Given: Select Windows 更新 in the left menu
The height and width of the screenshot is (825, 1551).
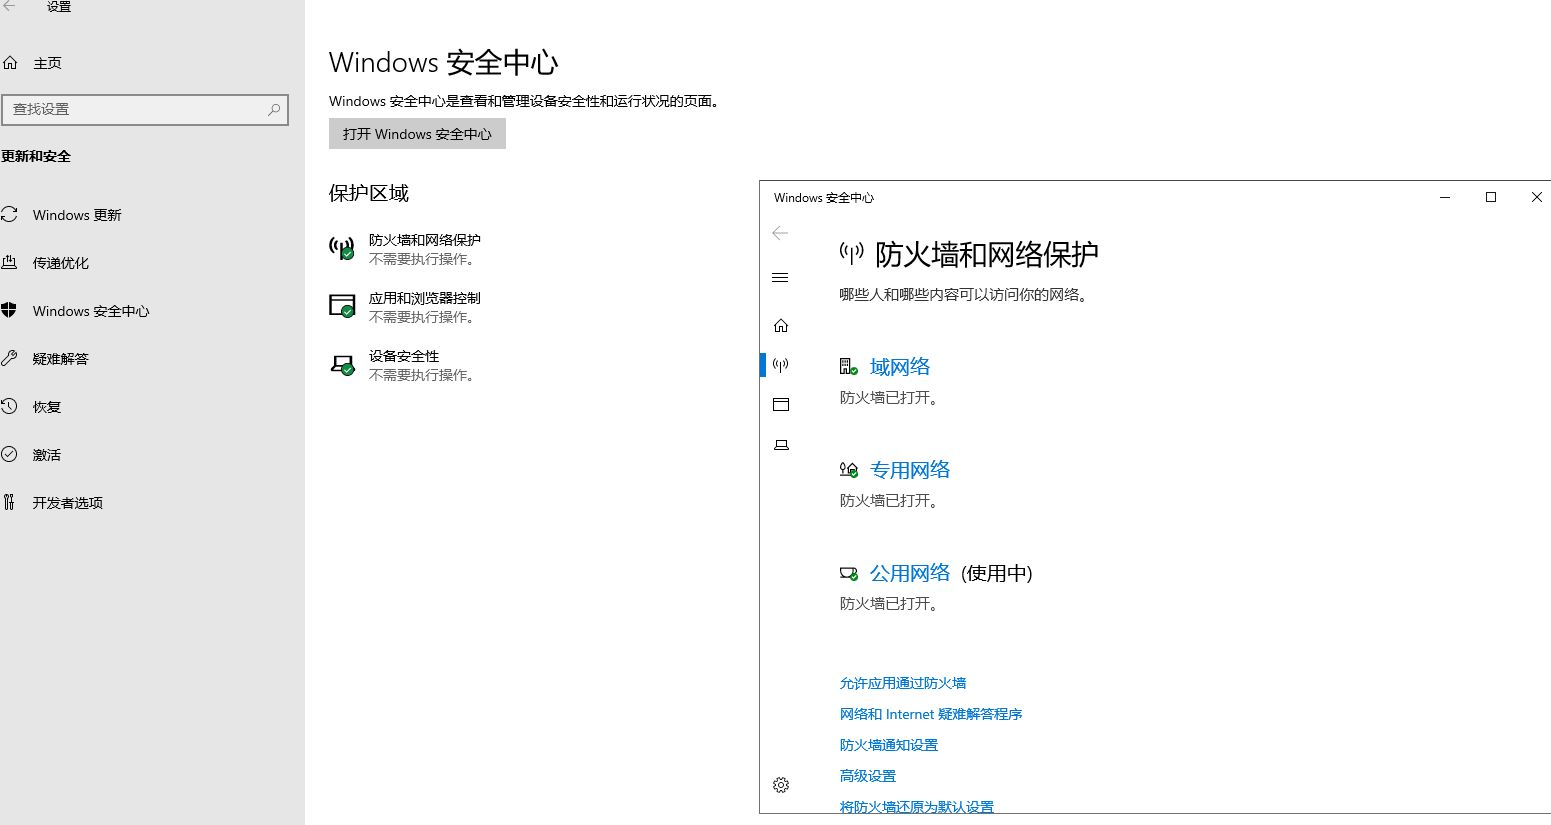Looking at the screenshot, I should pos(77,215).
